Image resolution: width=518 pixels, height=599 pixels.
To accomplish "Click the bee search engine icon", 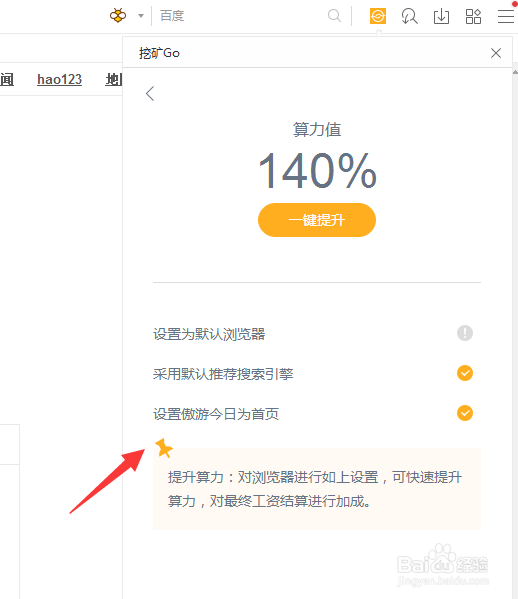I will [x=118, y=16].
